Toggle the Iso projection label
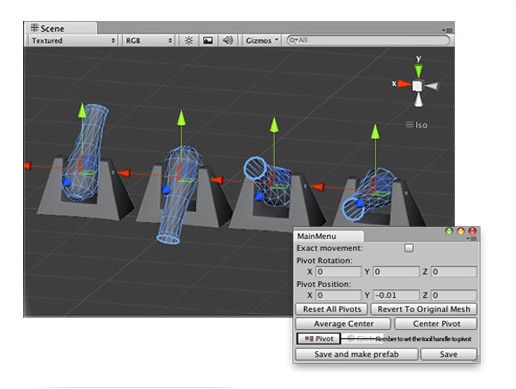 click(416, 125)
